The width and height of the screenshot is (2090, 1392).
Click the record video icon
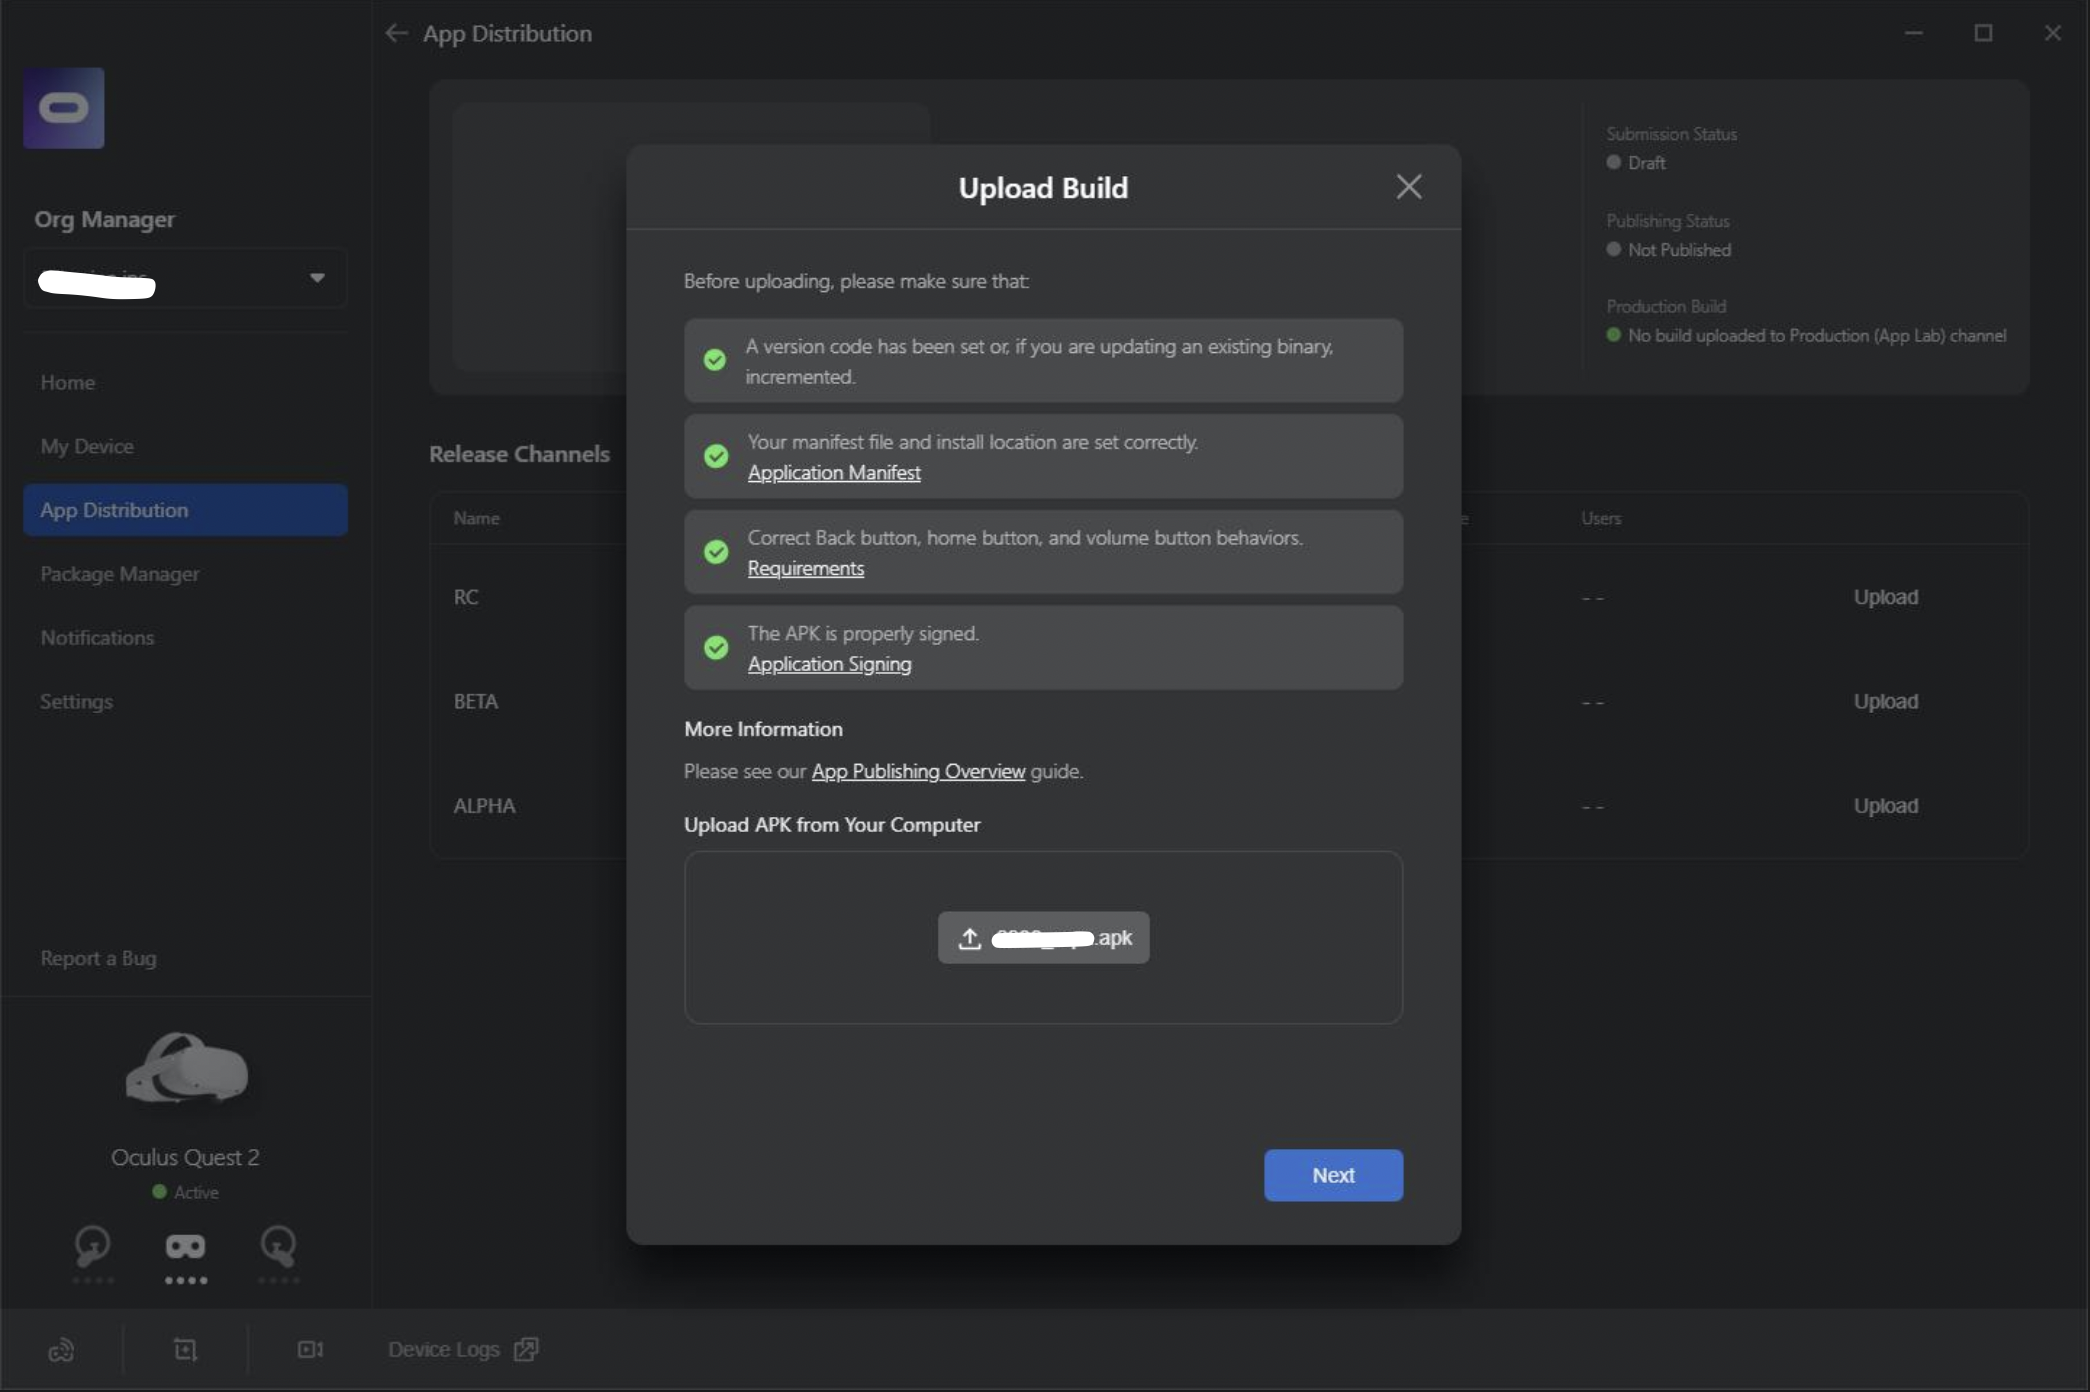310,1350
